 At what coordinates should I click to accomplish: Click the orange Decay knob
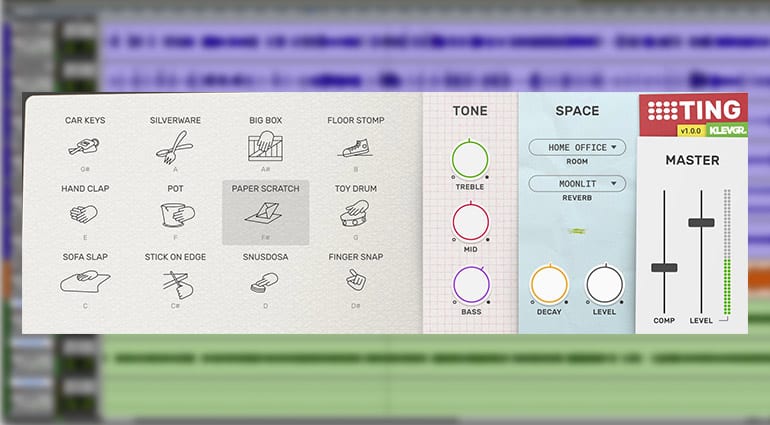tap(549, 284)
